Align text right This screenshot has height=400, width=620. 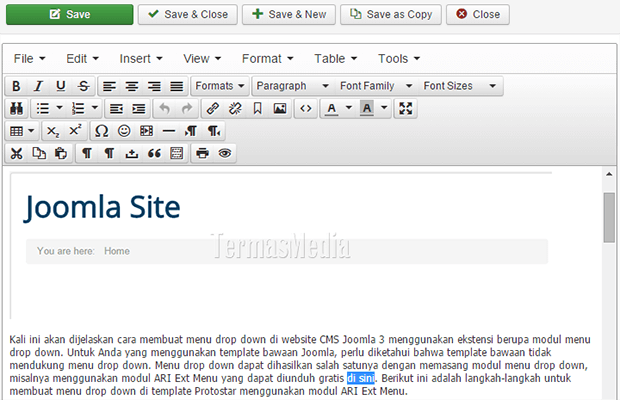click(x=154, y=86)
